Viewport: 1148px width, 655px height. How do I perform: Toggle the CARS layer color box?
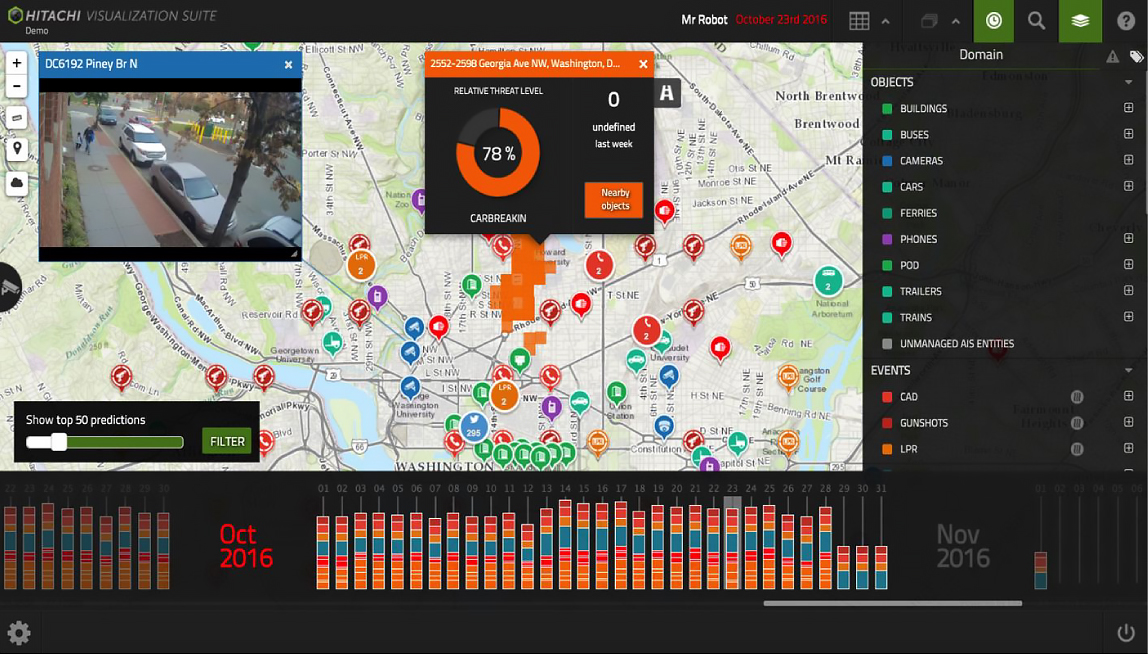(887, 187)
